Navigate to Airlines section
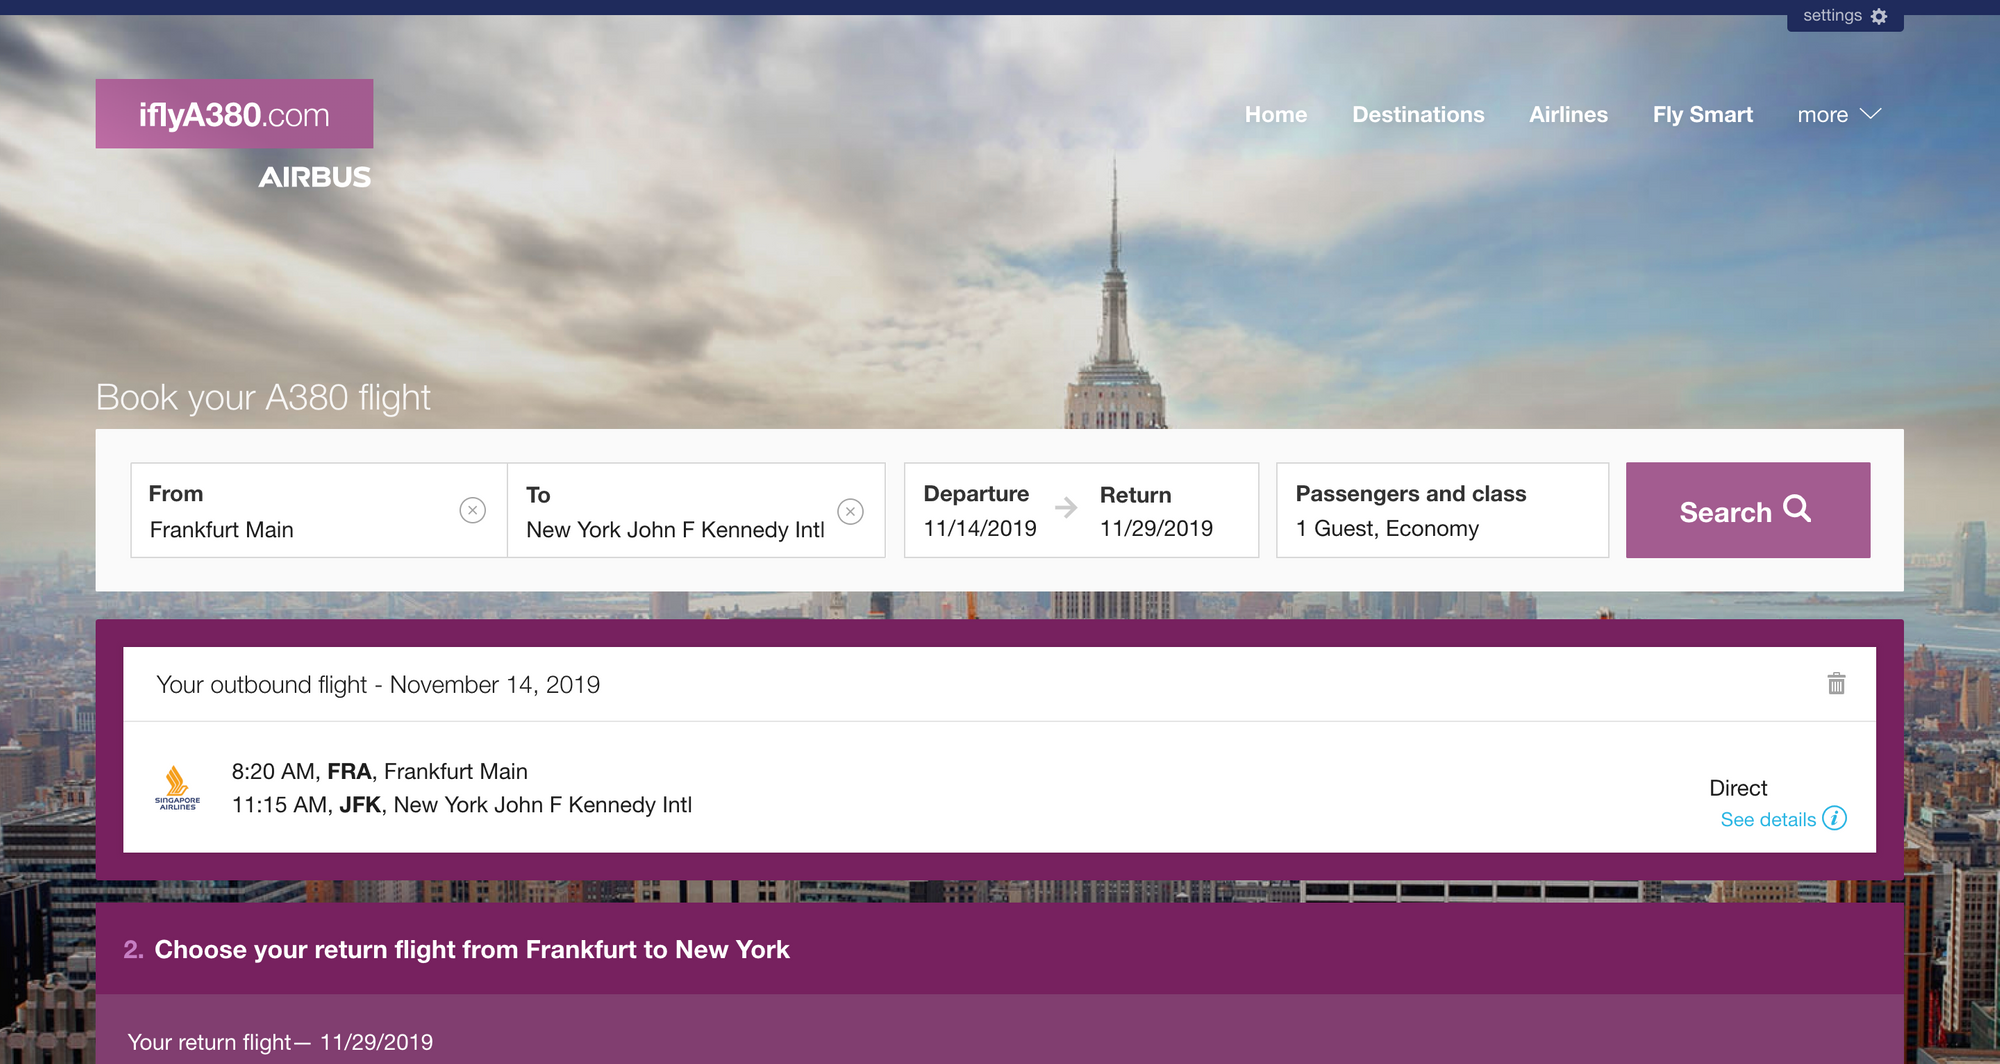This screenshot has width=2000, height=1064. pos(1567,115)
